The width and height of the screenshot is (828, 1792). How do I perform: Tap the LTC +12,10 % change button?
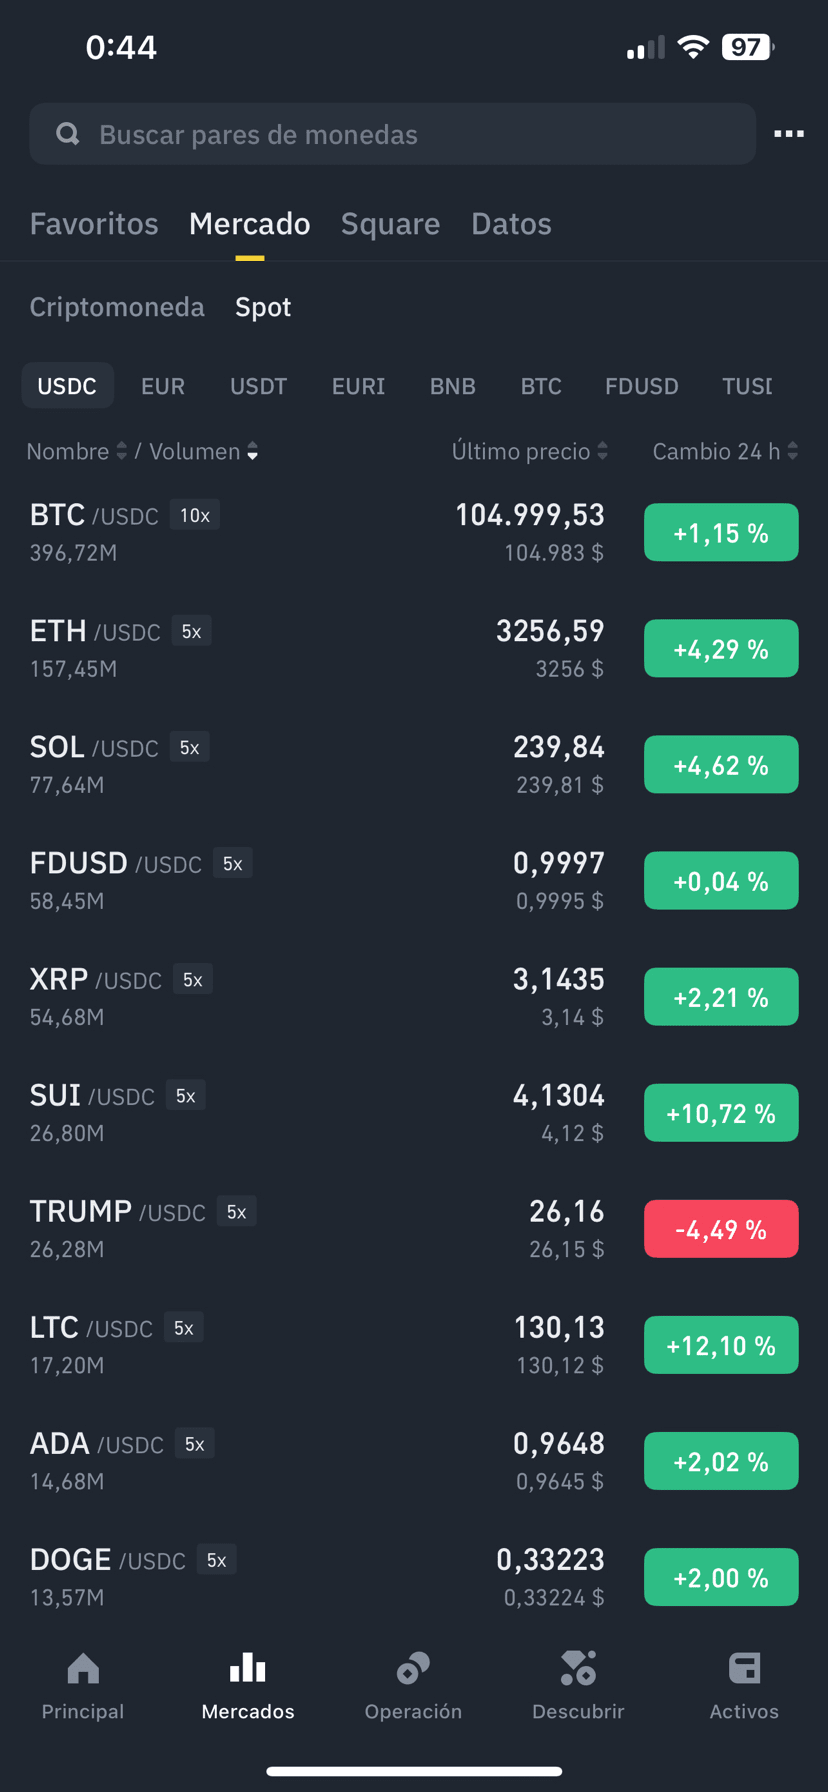[x=721, y=1345]
